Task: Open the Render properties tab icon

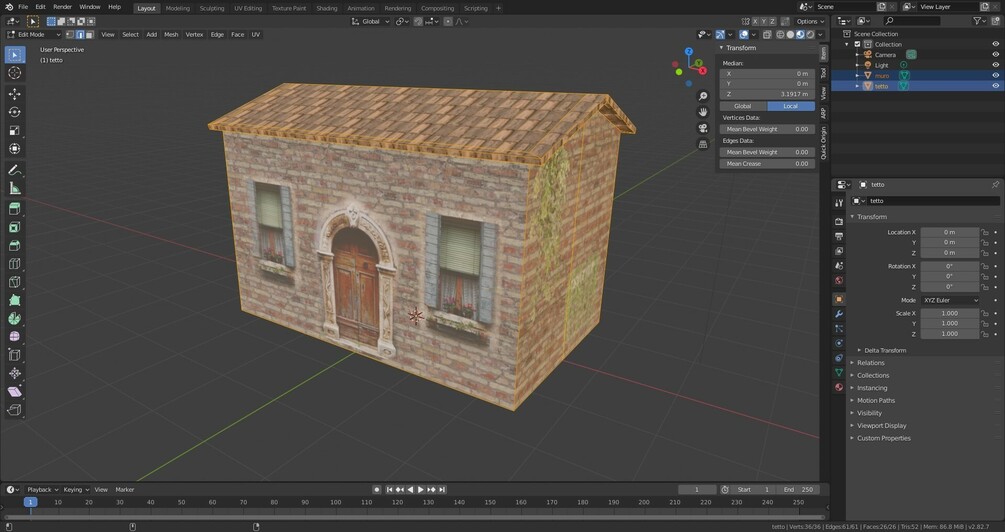Action: point(839,221)
